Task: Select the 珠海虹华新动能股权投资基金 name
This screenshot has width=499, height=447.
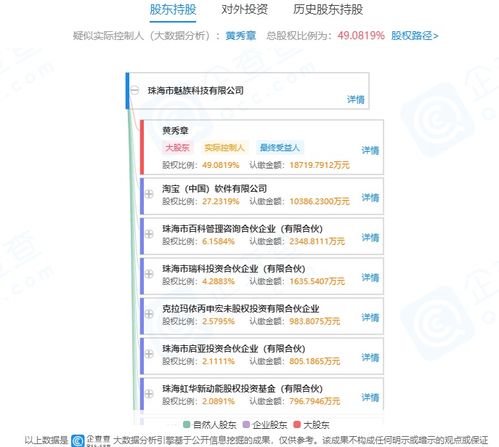Action: [x=242, y=388]
